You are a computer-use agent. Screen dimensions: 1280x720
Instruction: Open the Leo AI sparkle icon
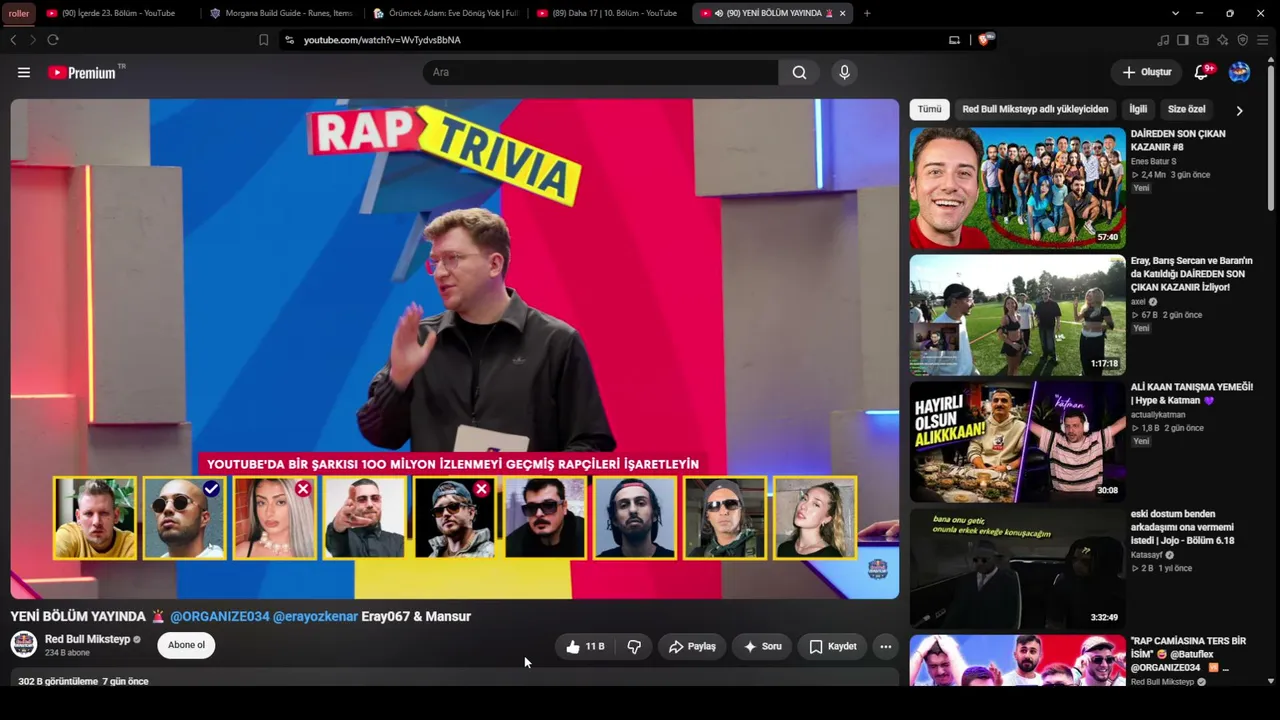(1223, 40)
